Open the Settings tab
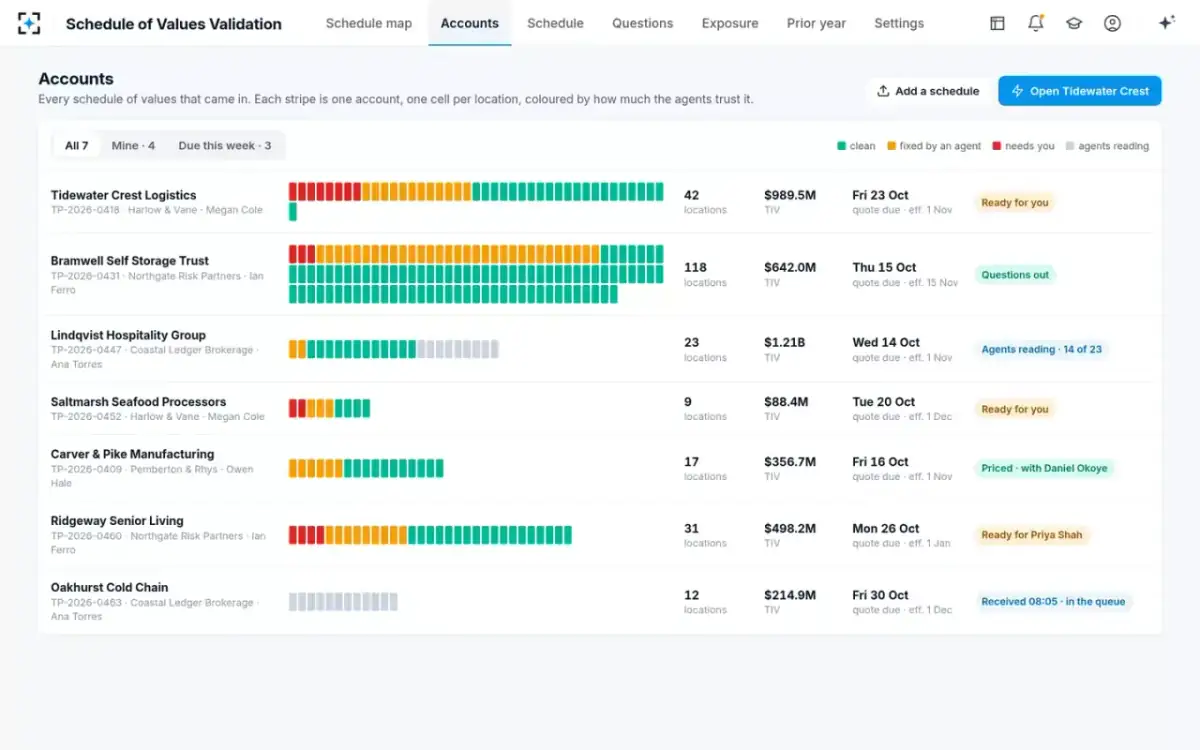The width and height of the screenshot is (1200, 750). point(899,23)
